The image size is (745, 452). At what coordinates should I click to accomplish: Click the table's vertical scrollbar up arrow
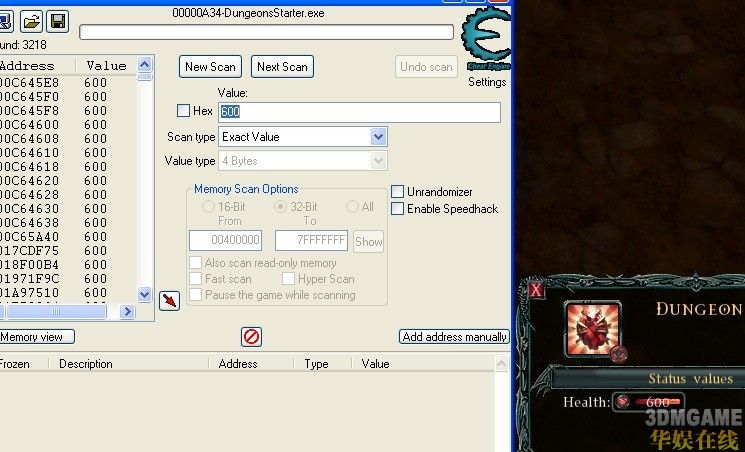click(x=501, y=364)
